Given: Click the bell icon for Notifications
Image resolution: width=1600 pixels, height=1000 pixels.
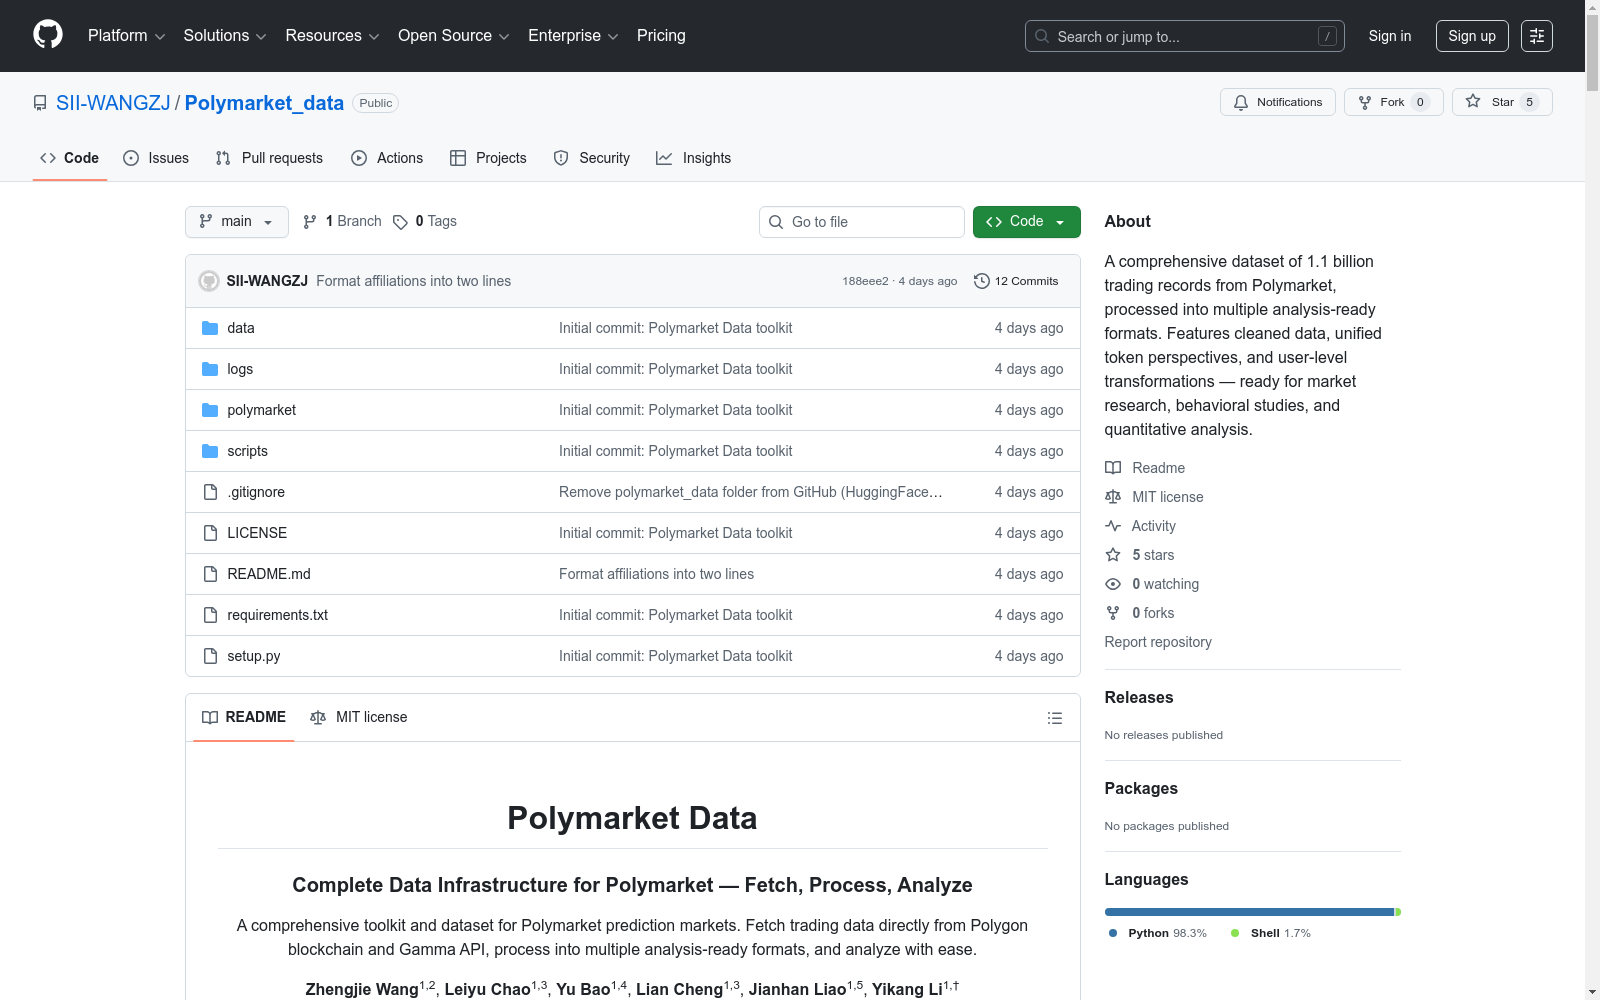Looking at the screenshot, I should point(1241,102).
